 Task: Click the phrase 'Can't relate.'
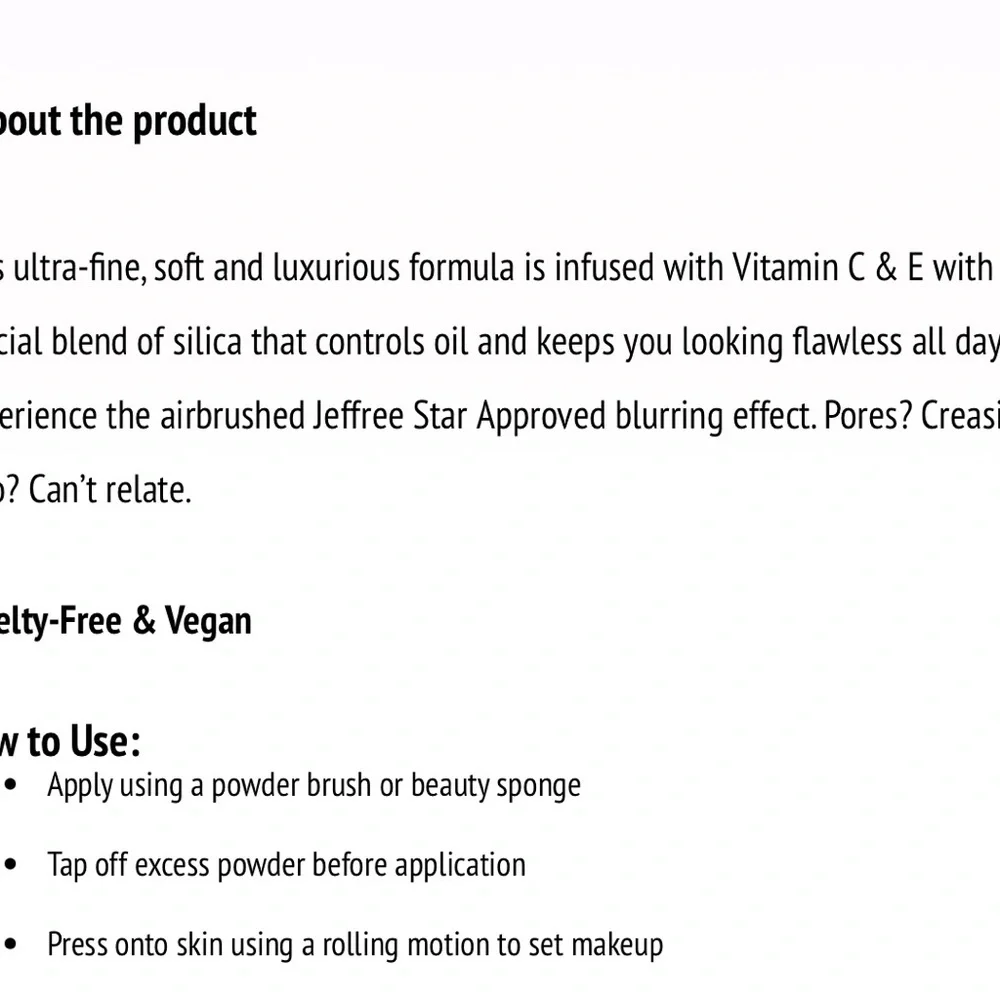[110, 490]
